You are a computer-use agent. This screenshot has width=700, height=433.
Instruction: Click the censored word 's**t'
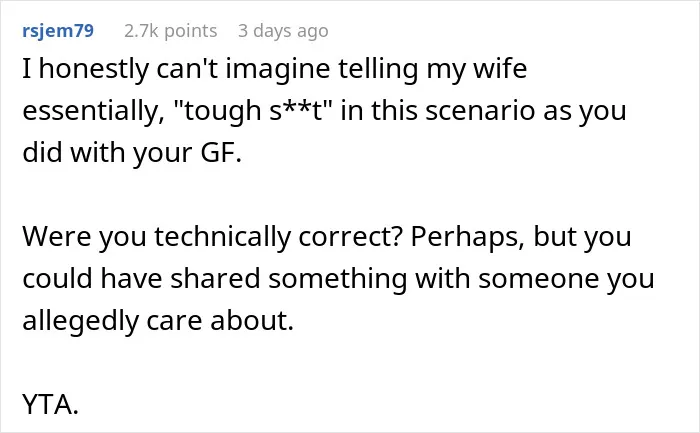(296, 110)
